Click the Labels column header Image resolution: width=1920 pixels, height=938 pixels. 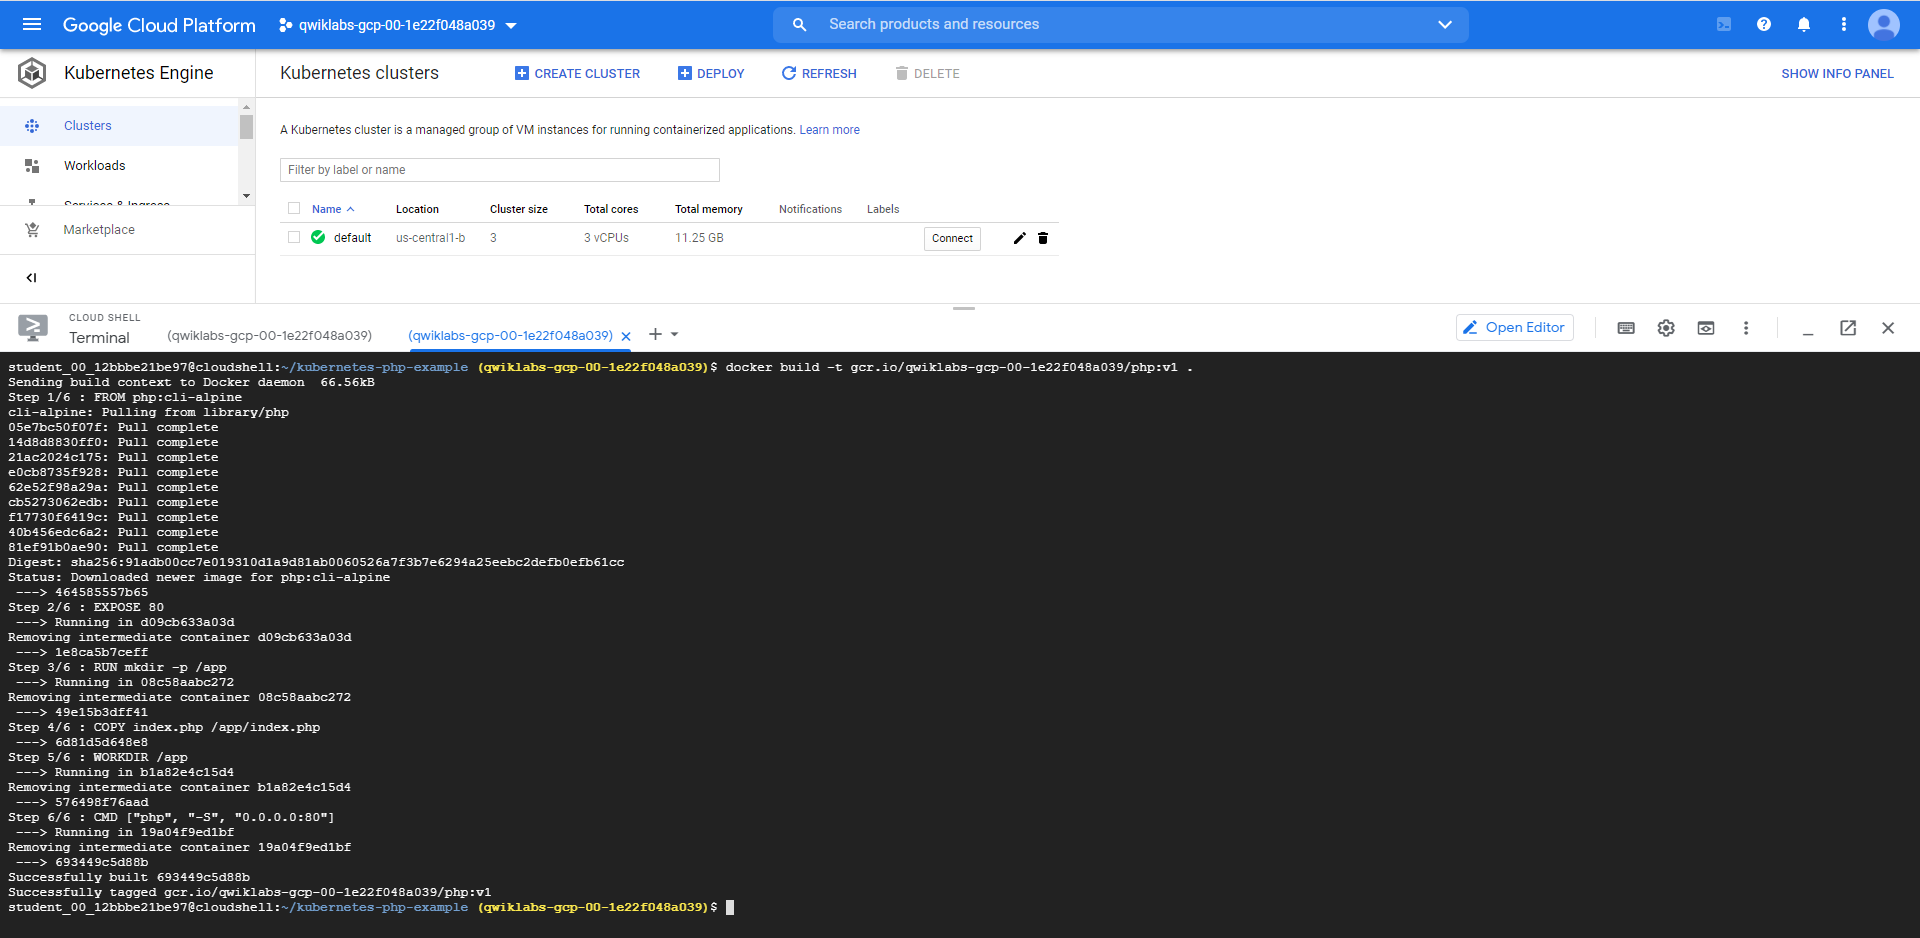click(883, 209)
